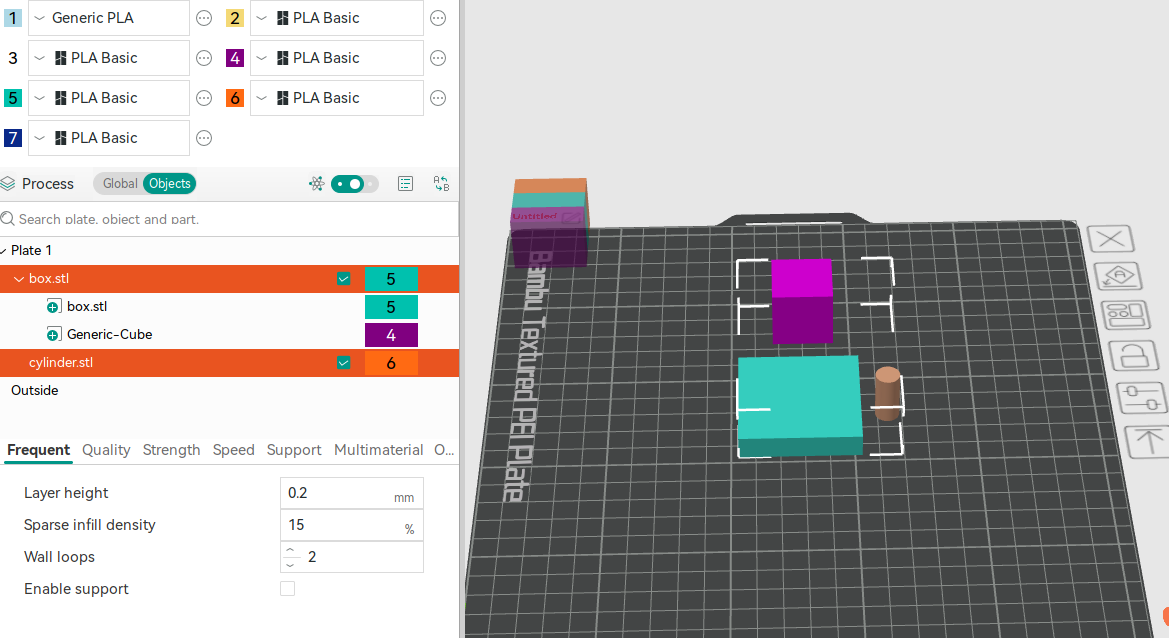Image resolution: width=1169 pixels, height=638 pixels.
Task: Decrease Wall loops with the down arrow
Action: click(x=291, y=564)
